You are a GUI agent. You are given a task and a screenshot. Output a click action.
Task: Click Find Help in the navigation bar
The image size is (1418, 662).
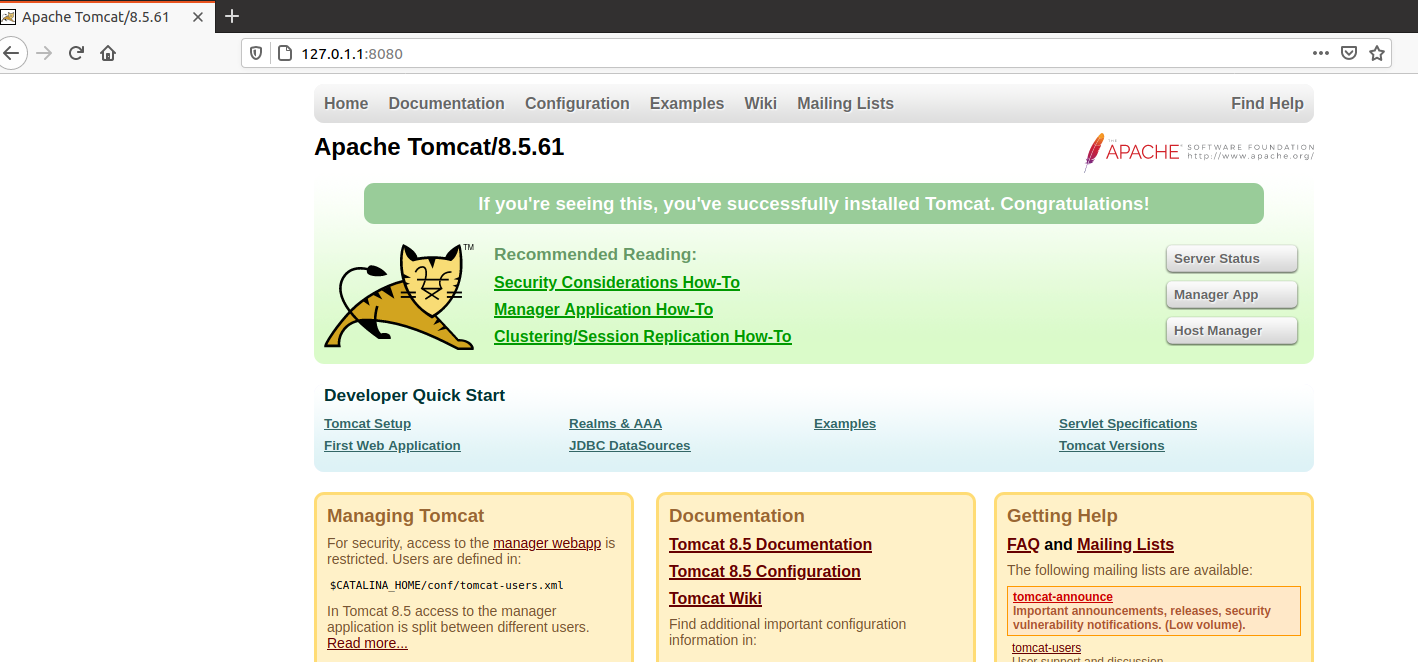click(1267, 103)
